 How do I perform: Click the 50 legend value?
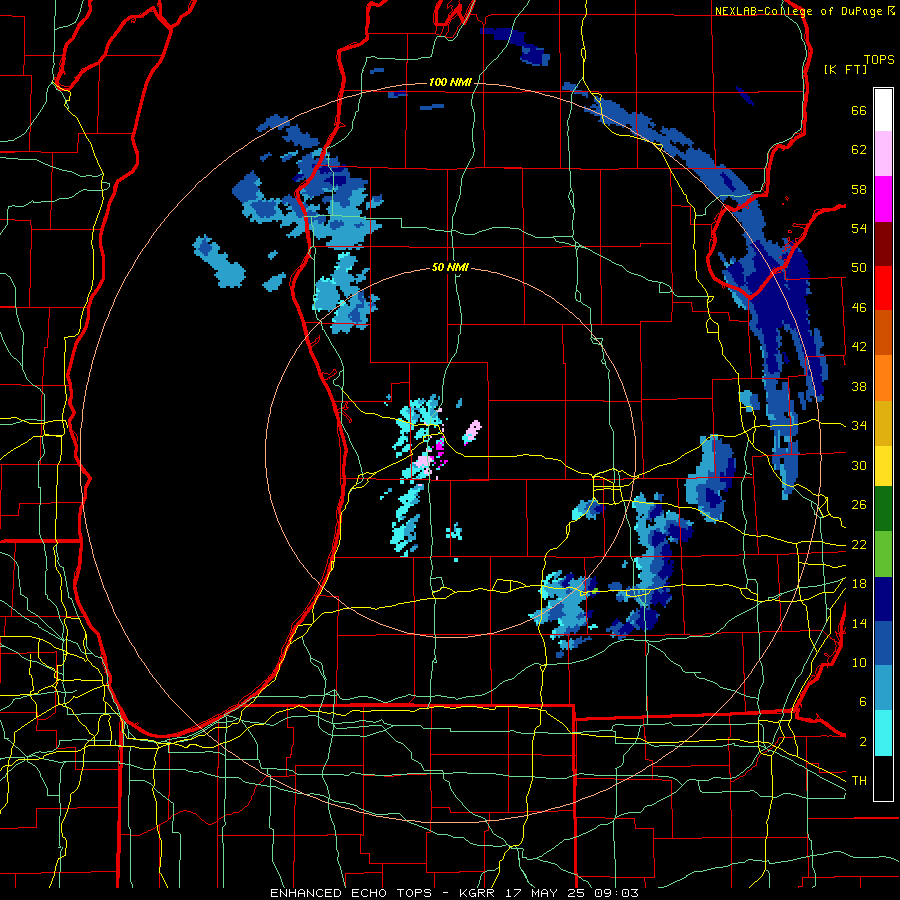pyautogui.click(x=859, y=268)
